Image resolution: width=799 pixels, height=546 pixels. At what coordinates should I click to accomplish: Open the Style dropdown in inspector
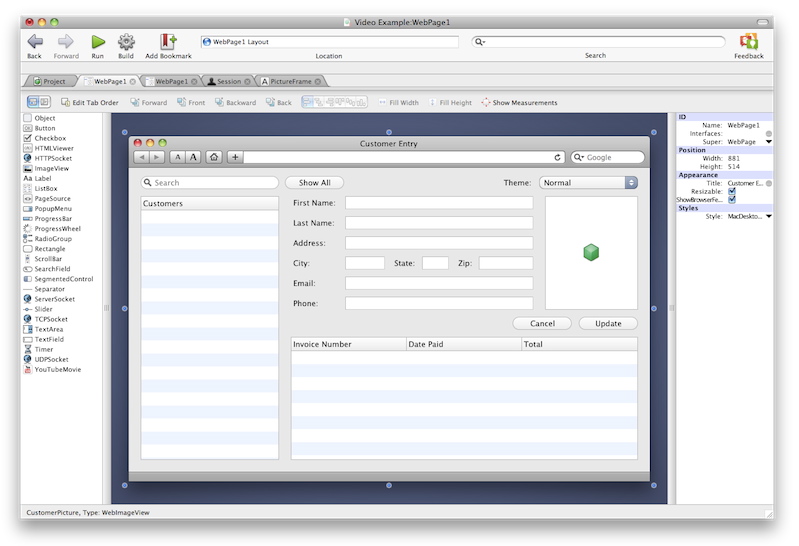pos(769,216)
